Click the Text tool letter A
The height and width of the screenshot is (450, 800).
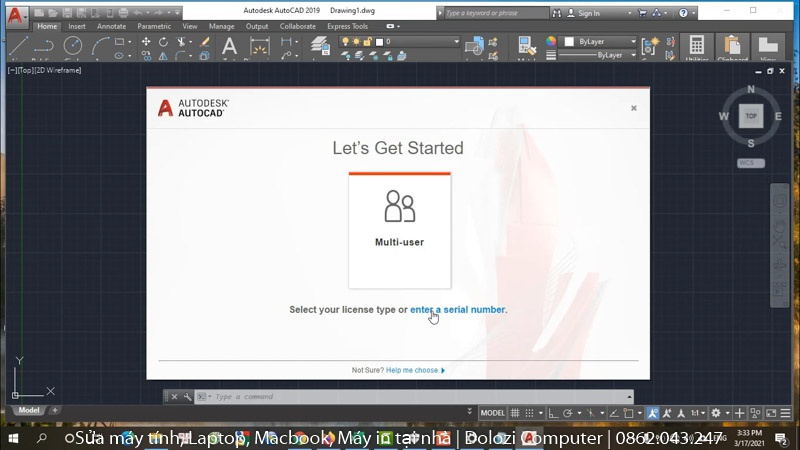coord(230,46)
